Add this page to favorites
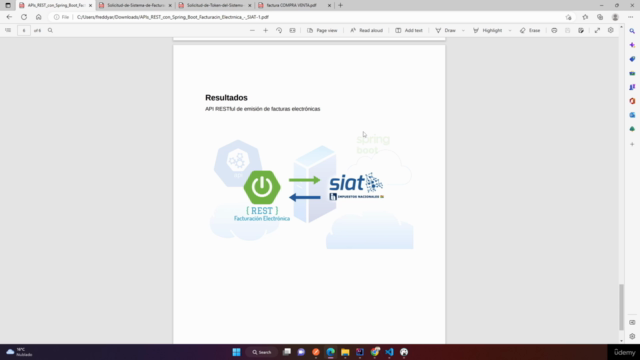The width and height of the screenshot is (640, 360). point(568,17)
